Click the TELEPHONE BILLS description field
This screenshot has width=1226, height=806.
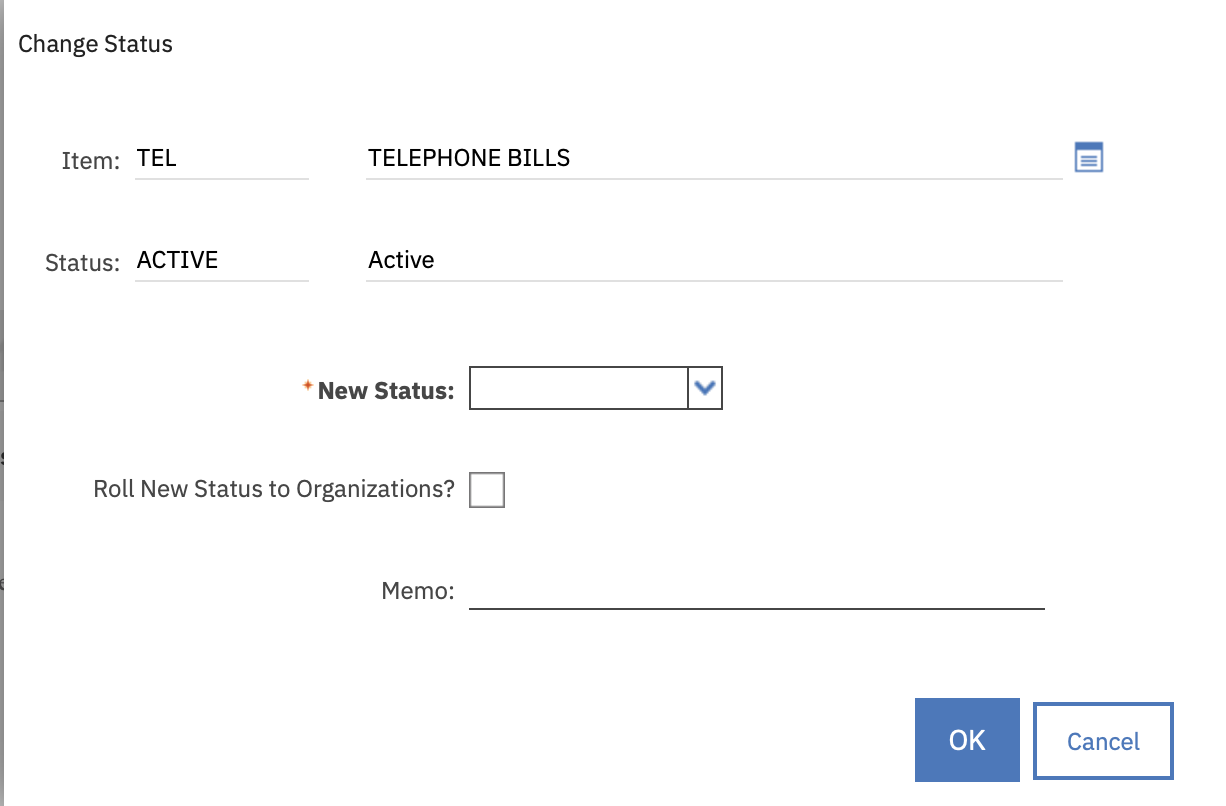(x=713, y=158)
